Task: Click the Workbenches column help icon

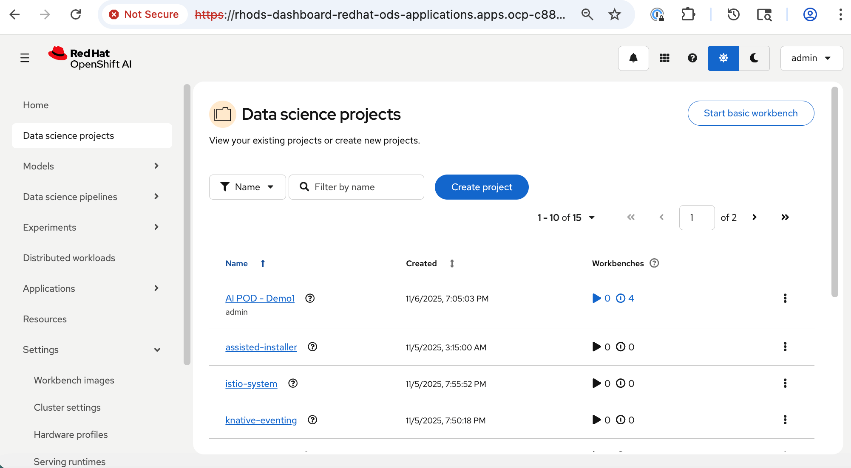Action: click(x=655, y=263)
